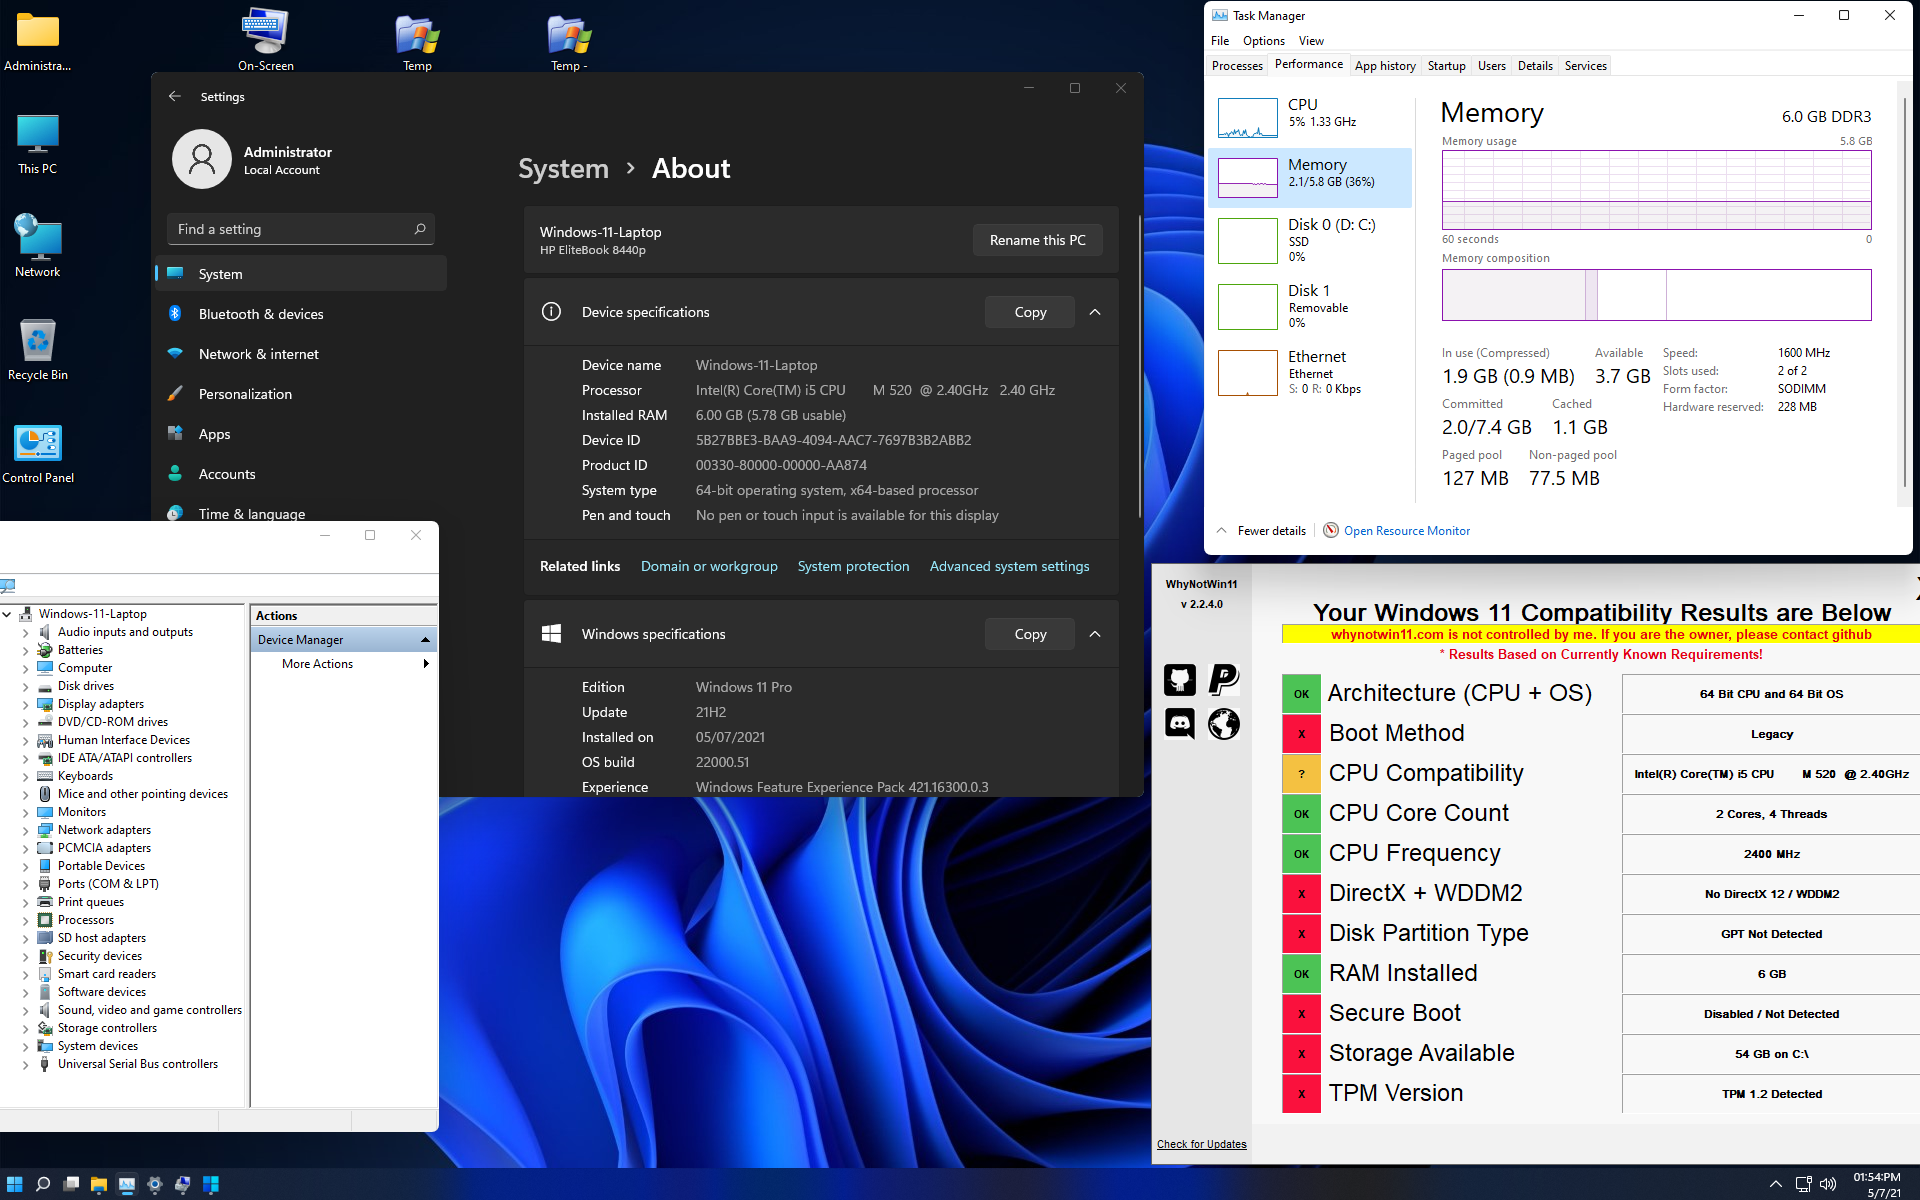Expand Security devices in Device Manager
The image size is (1920, 1200).
(x=26, y=956)
